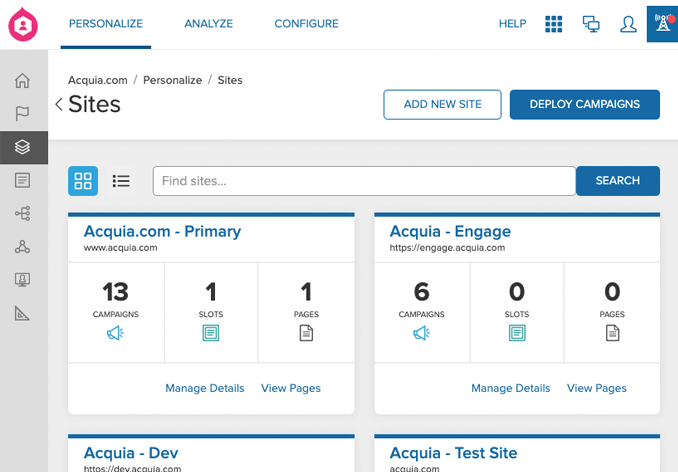Open the Configure tab

point(306,24)
